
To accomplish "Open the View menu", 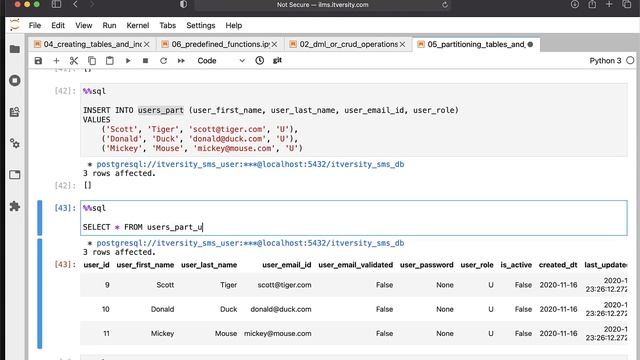I will point(84,25).
